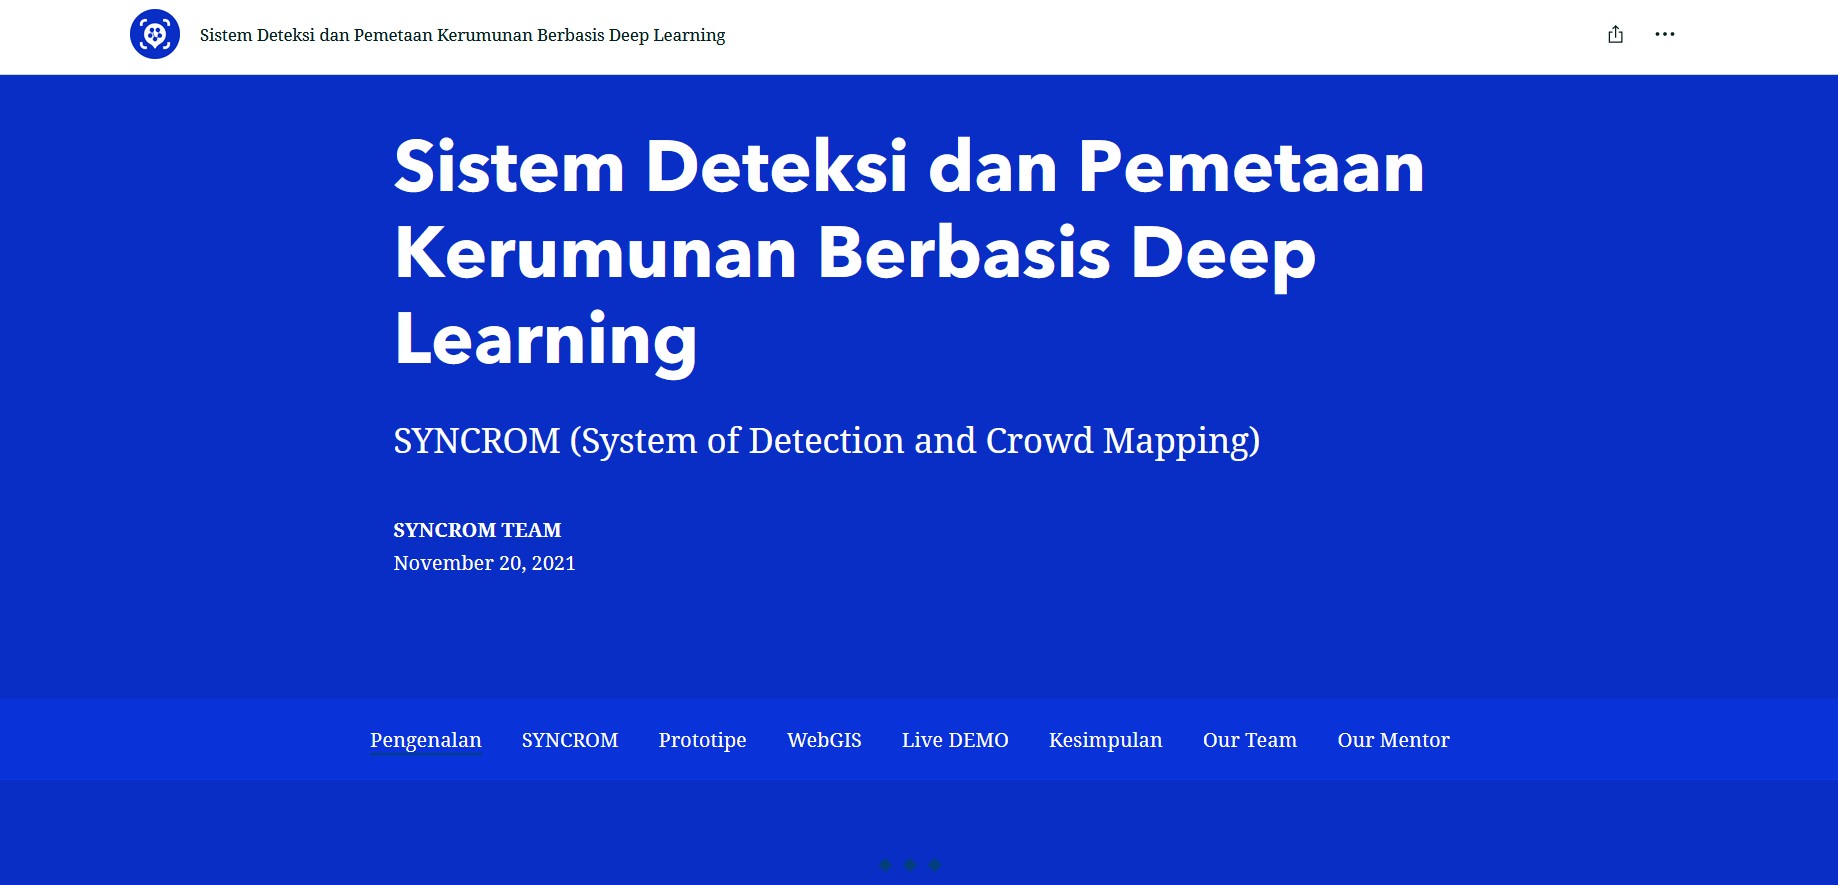Screen dimensions: 1838x885
Task: Jump to the Our Mentor section
Action: (x=1393, y=740)
